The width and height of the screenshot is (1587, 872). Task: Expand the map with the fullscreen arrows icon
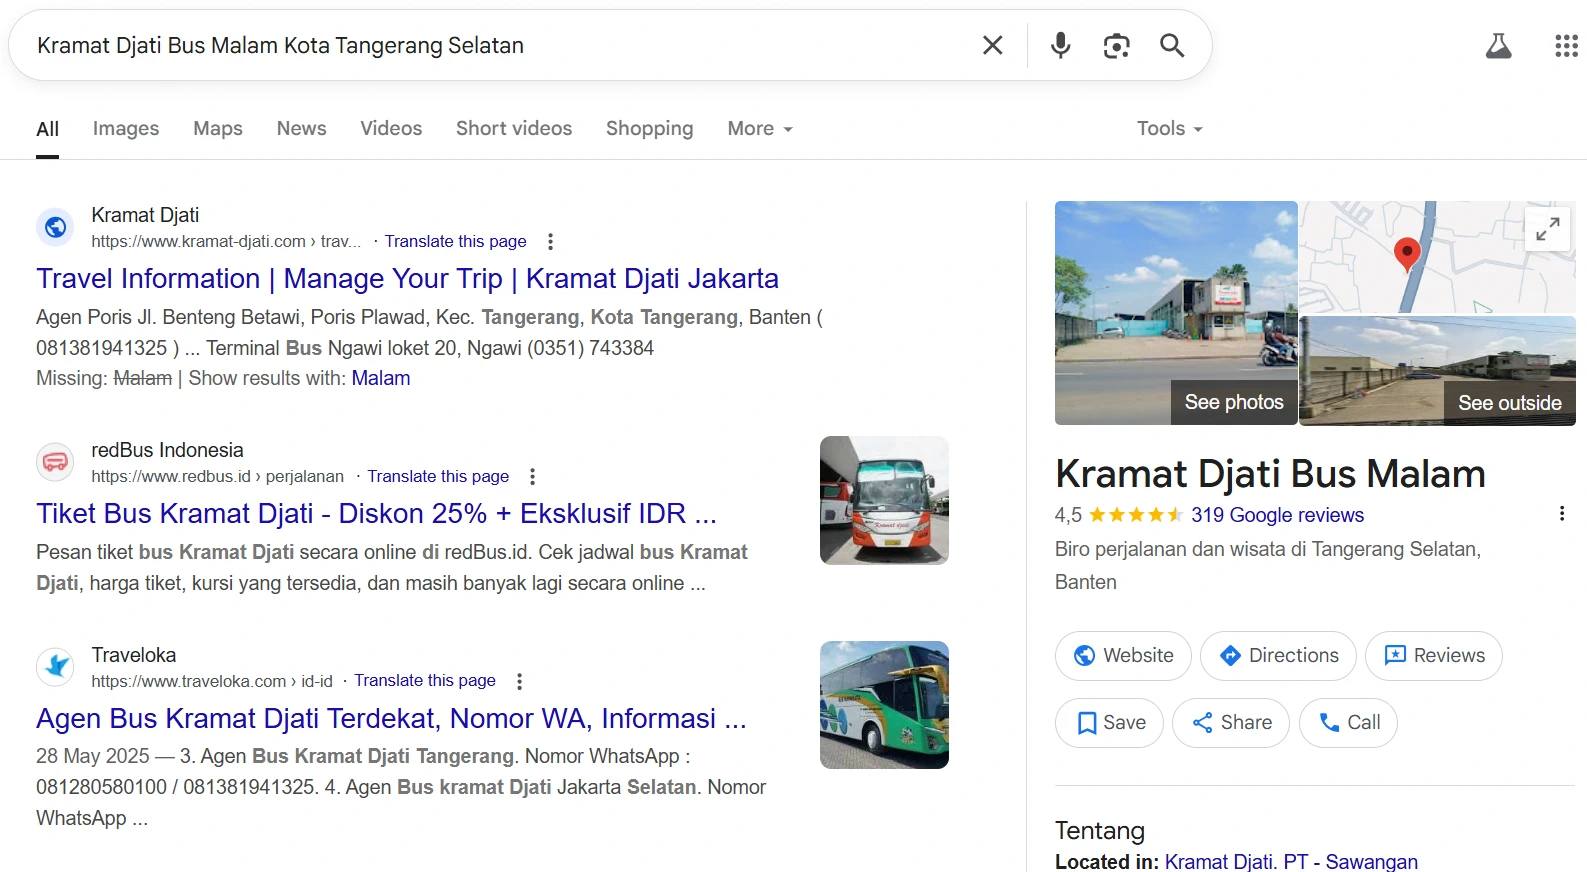coord(1547,229)
